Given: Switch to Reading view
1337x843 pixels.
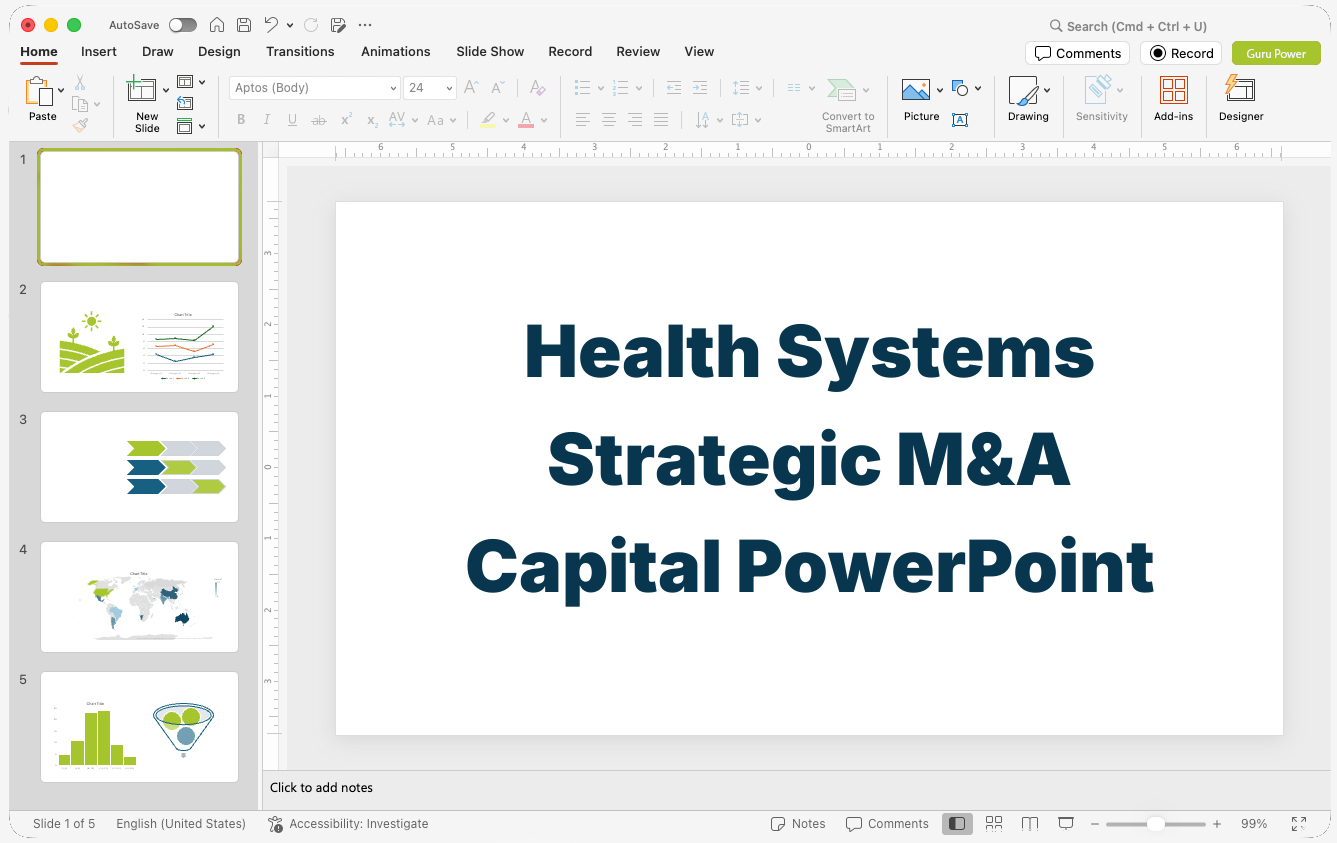Looking at the screenshot, I should coord(1030,824).
